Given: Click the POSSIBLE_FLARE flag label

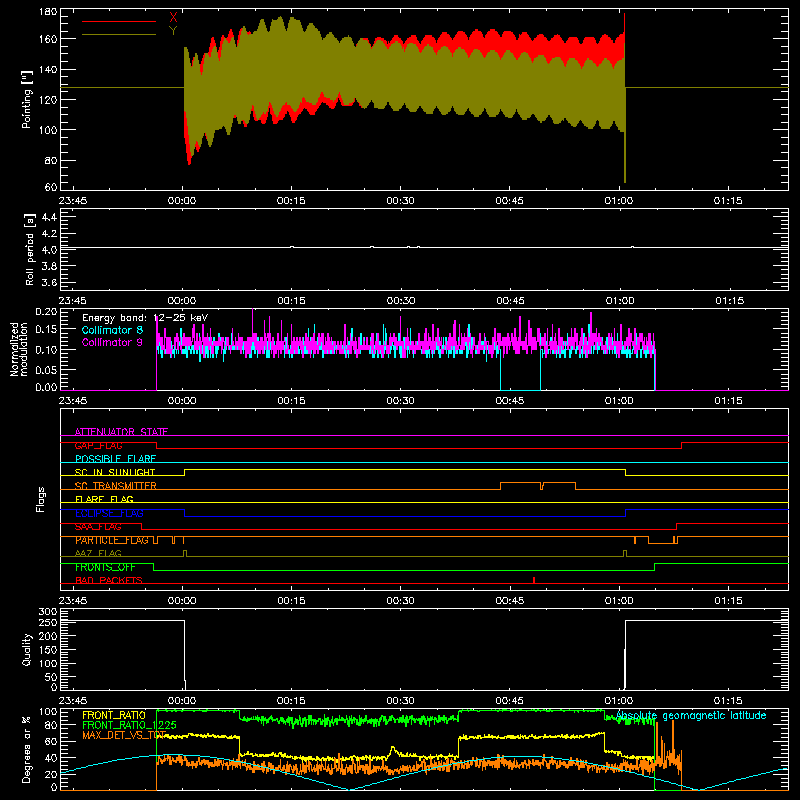Looking at the screenshot, I should 115,459.
